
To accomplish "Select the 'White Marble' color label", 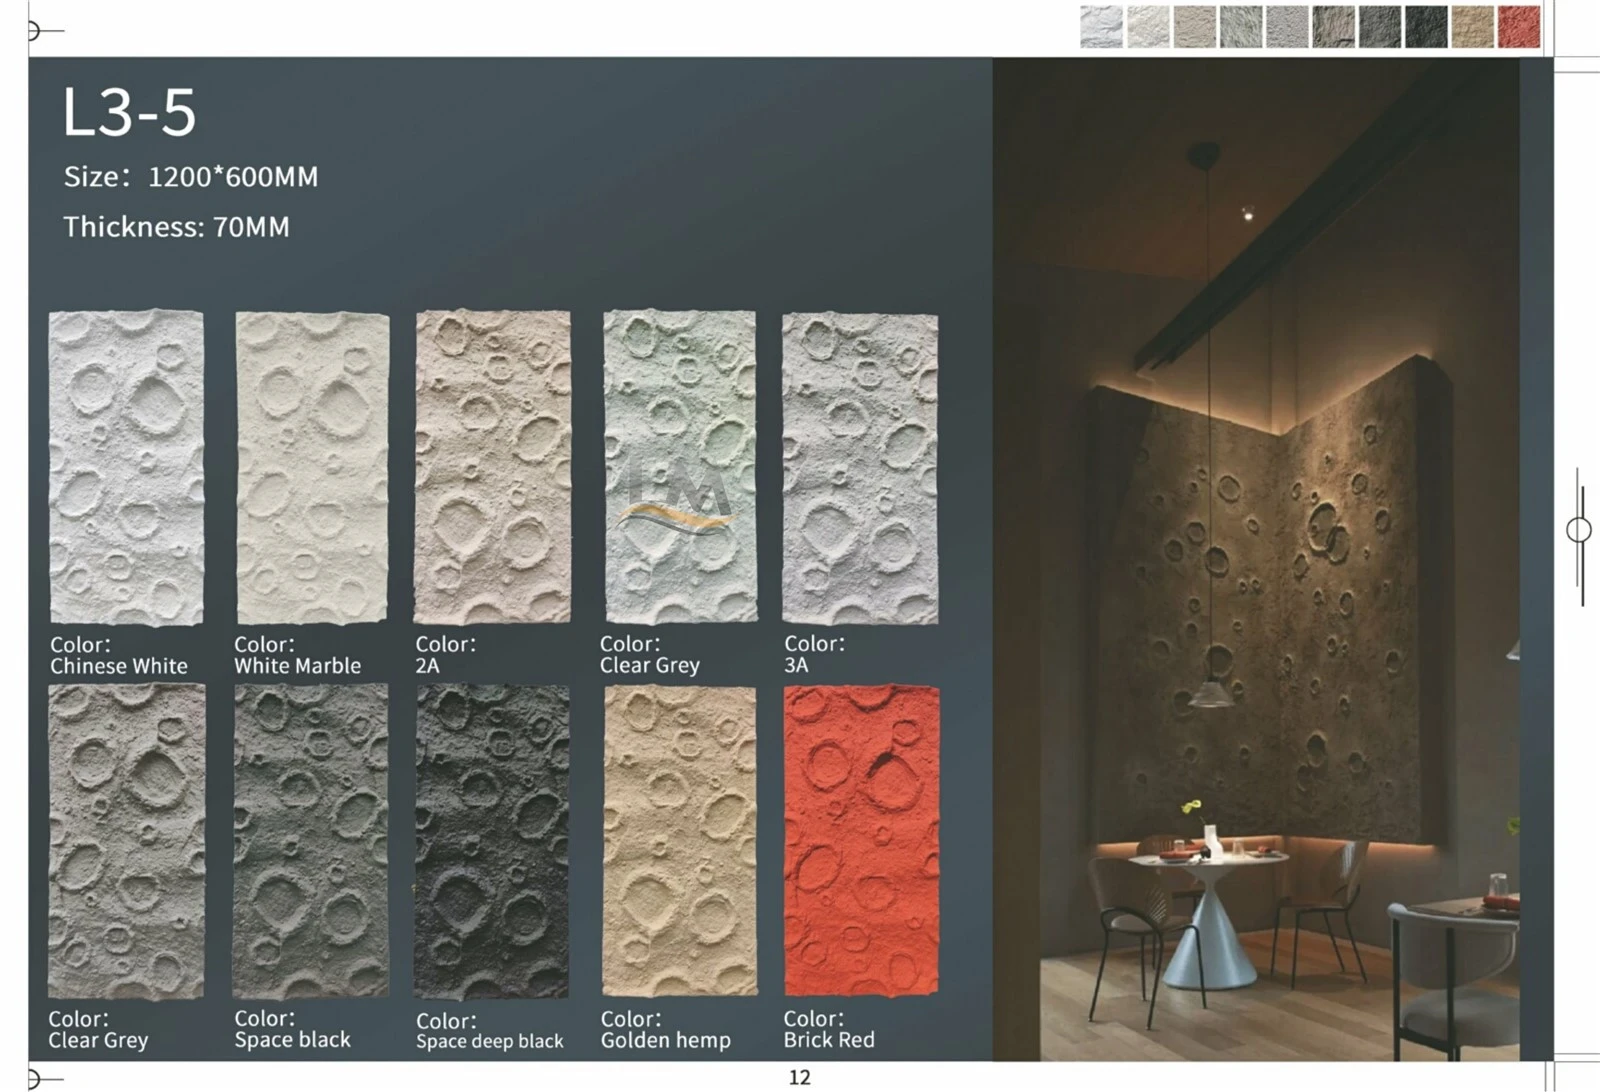I will click(x=297, y=666).
